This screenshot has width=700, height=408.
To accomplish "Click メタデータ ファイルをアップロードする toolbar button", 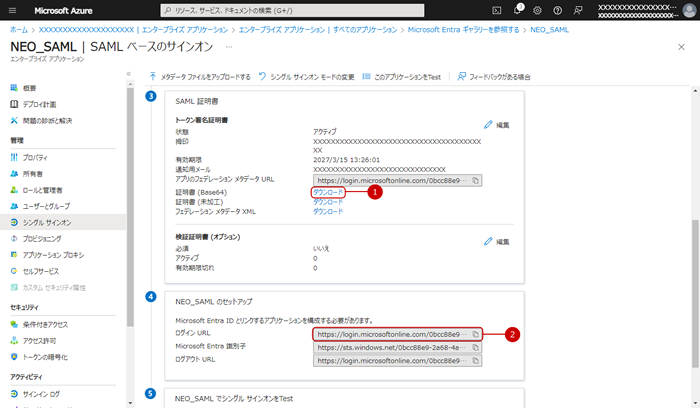I will 200,77.
